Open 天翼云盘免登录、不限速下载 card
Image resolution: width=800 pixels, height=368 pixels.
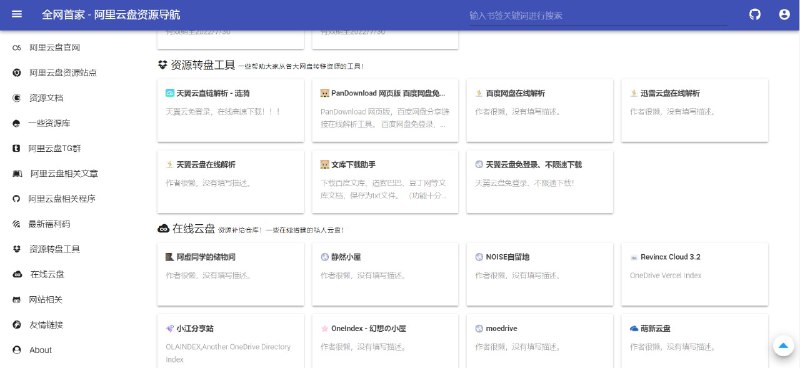[534, 165]
